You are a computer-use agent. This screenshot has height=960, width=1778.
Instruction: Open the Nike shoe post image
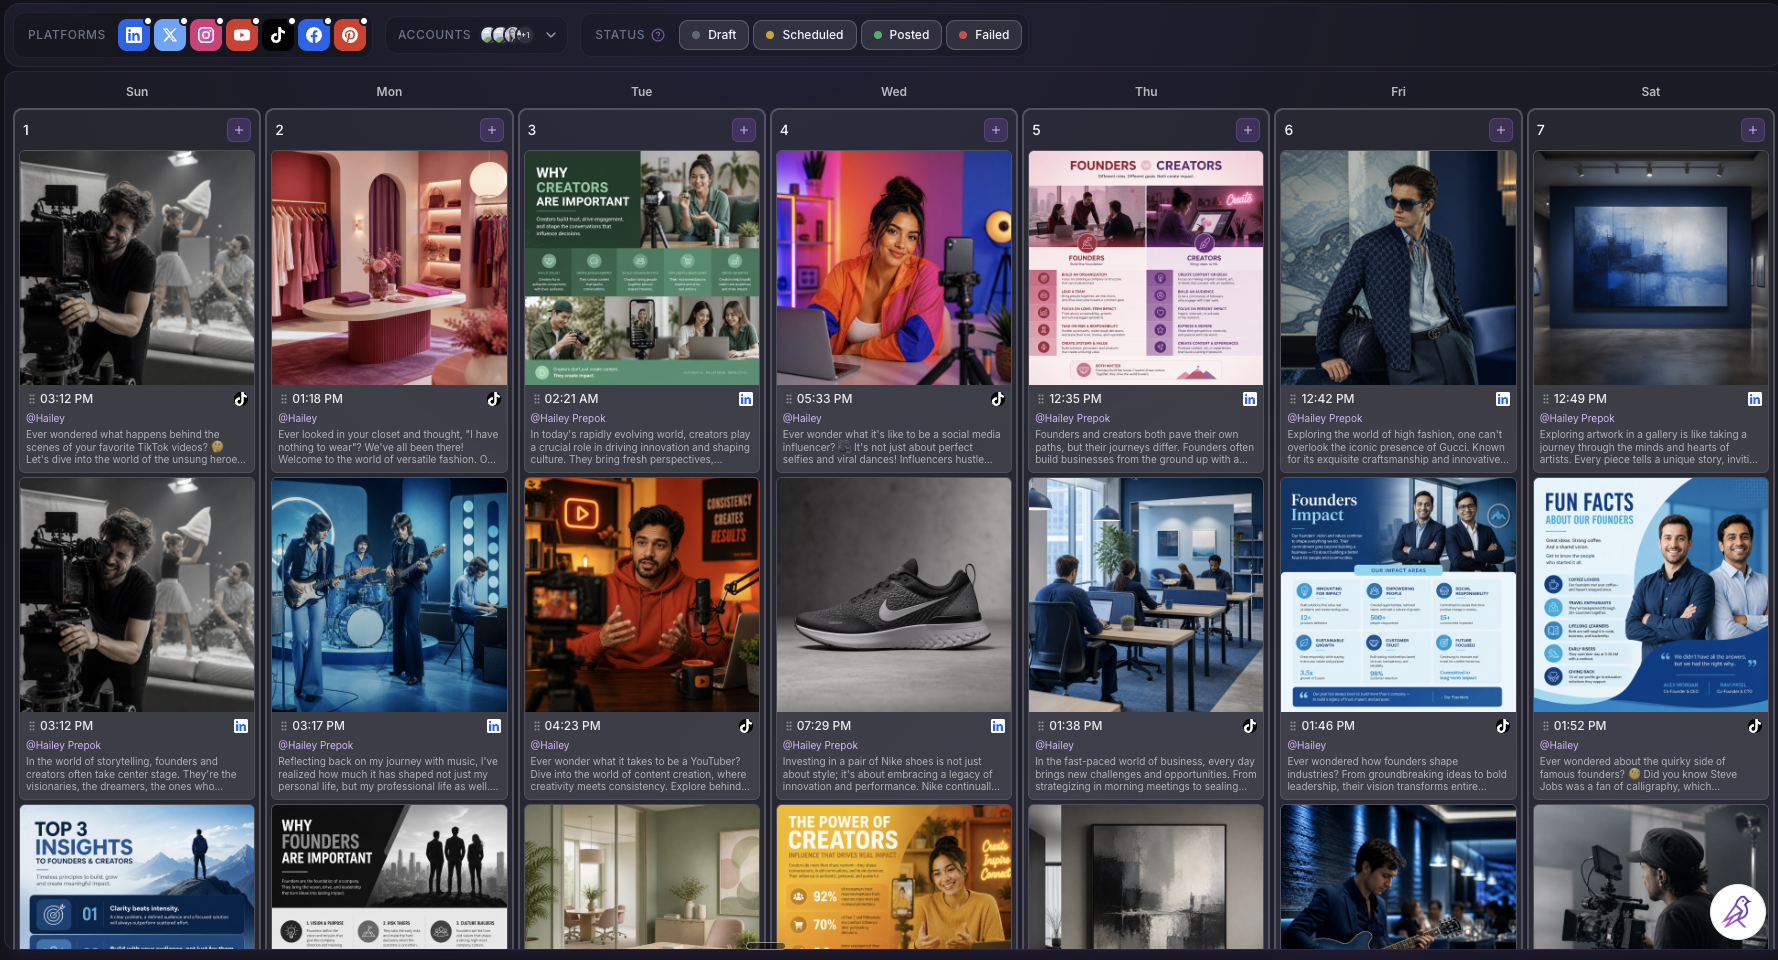[894, 595]
